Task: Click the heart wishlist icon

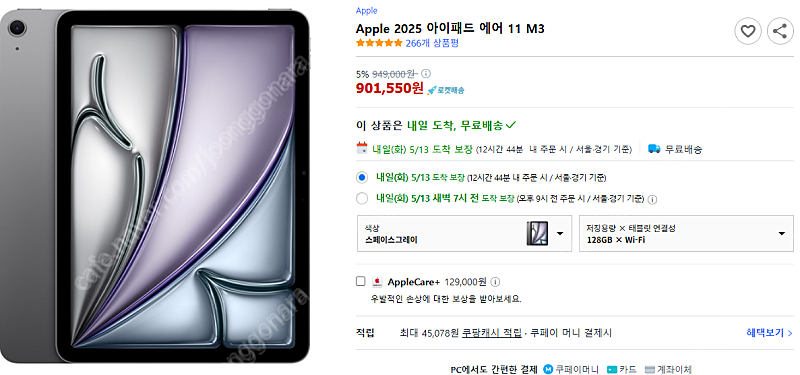Action: (747, 31)
